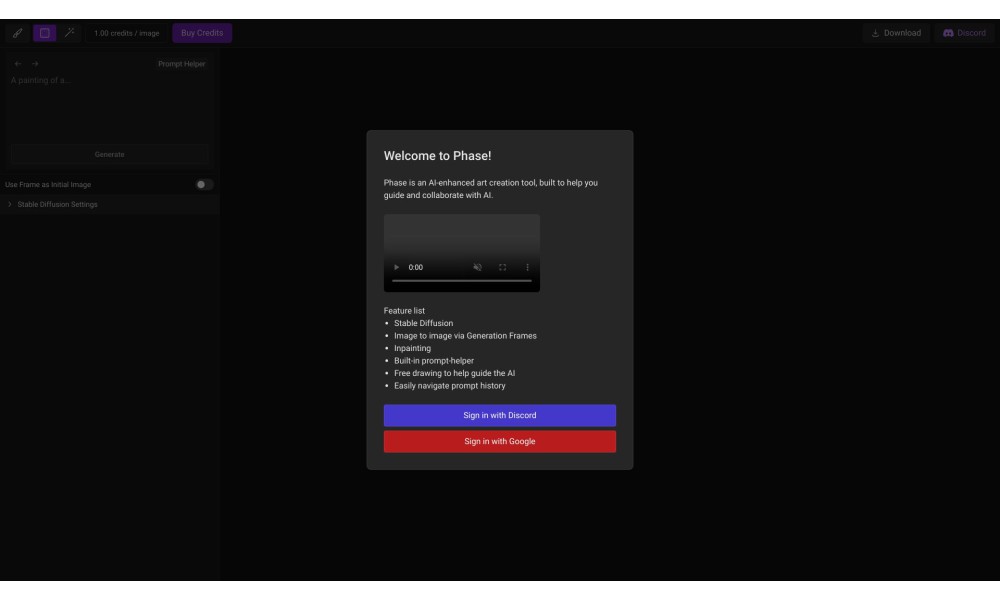Click the '1.00 credits / image' label
Screen dimensions: 1000x600
click(x=126, y=33)
